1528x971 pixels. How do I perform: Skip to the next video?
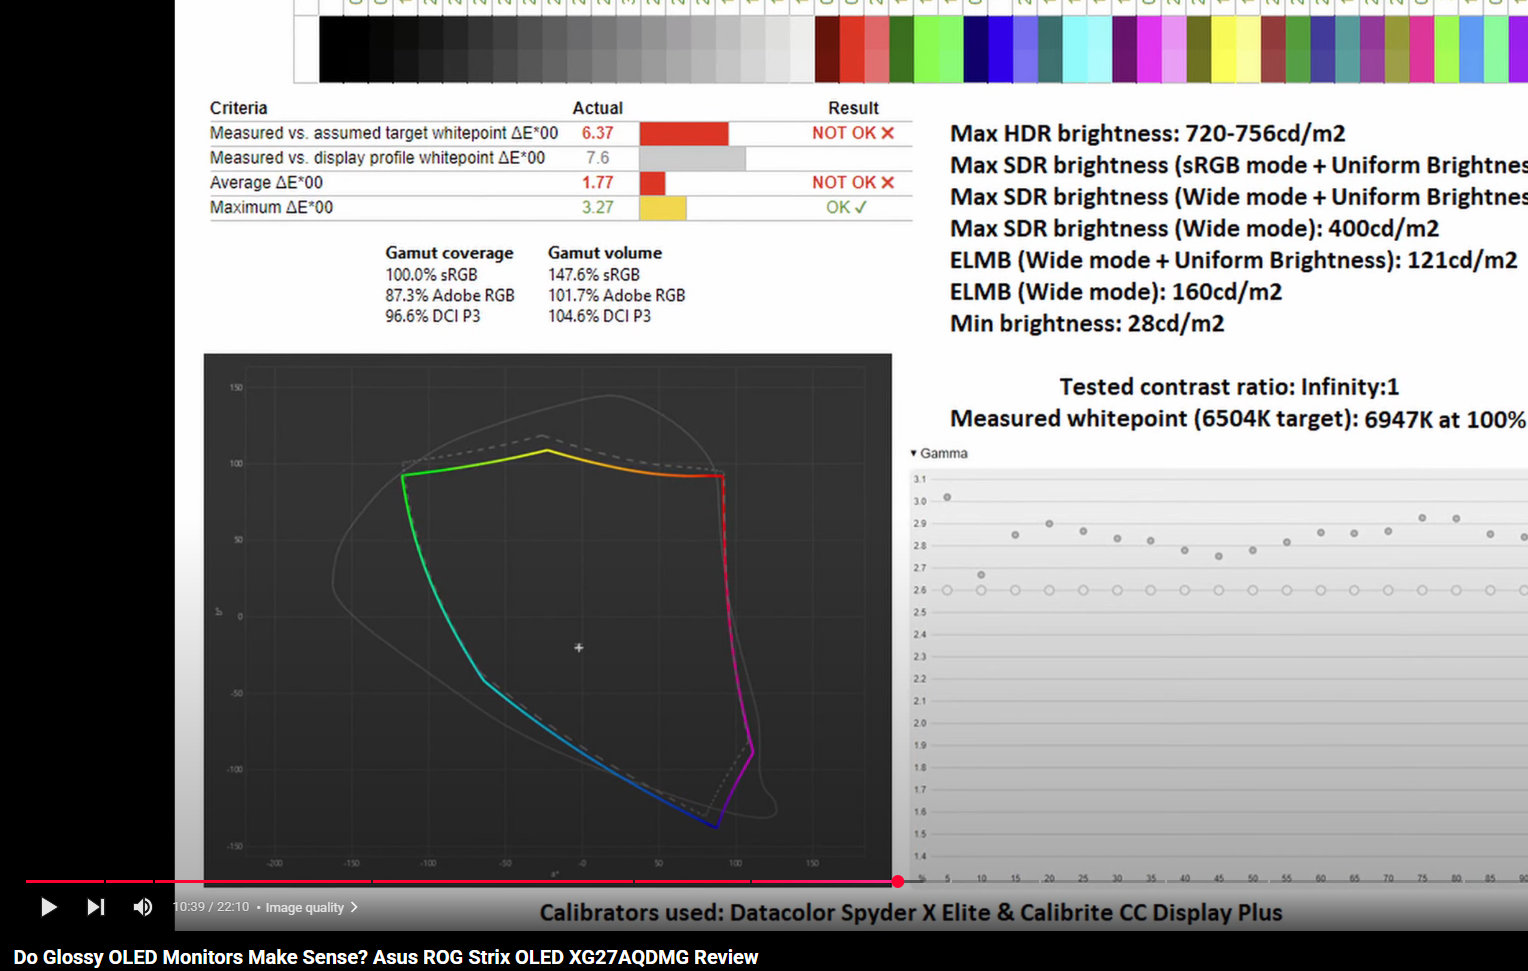point(96,907)
